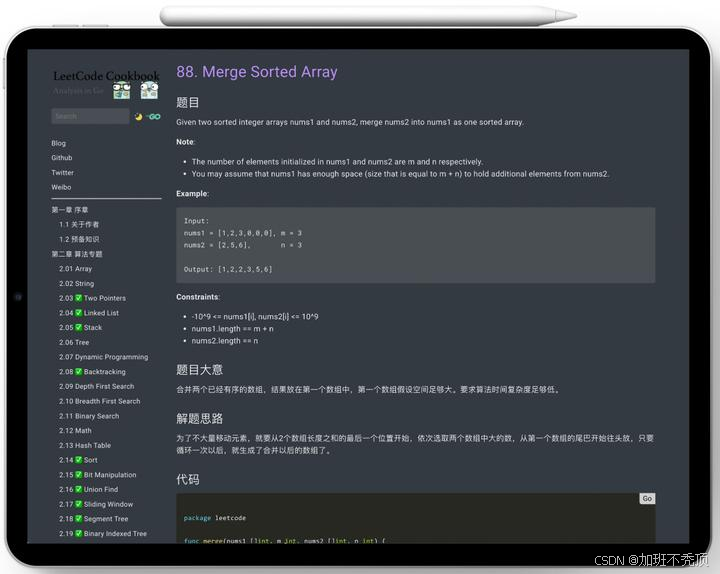Screen dimensions: 720x574
Task: Click the 题目大意 section heading
Action: pos(199,370)
